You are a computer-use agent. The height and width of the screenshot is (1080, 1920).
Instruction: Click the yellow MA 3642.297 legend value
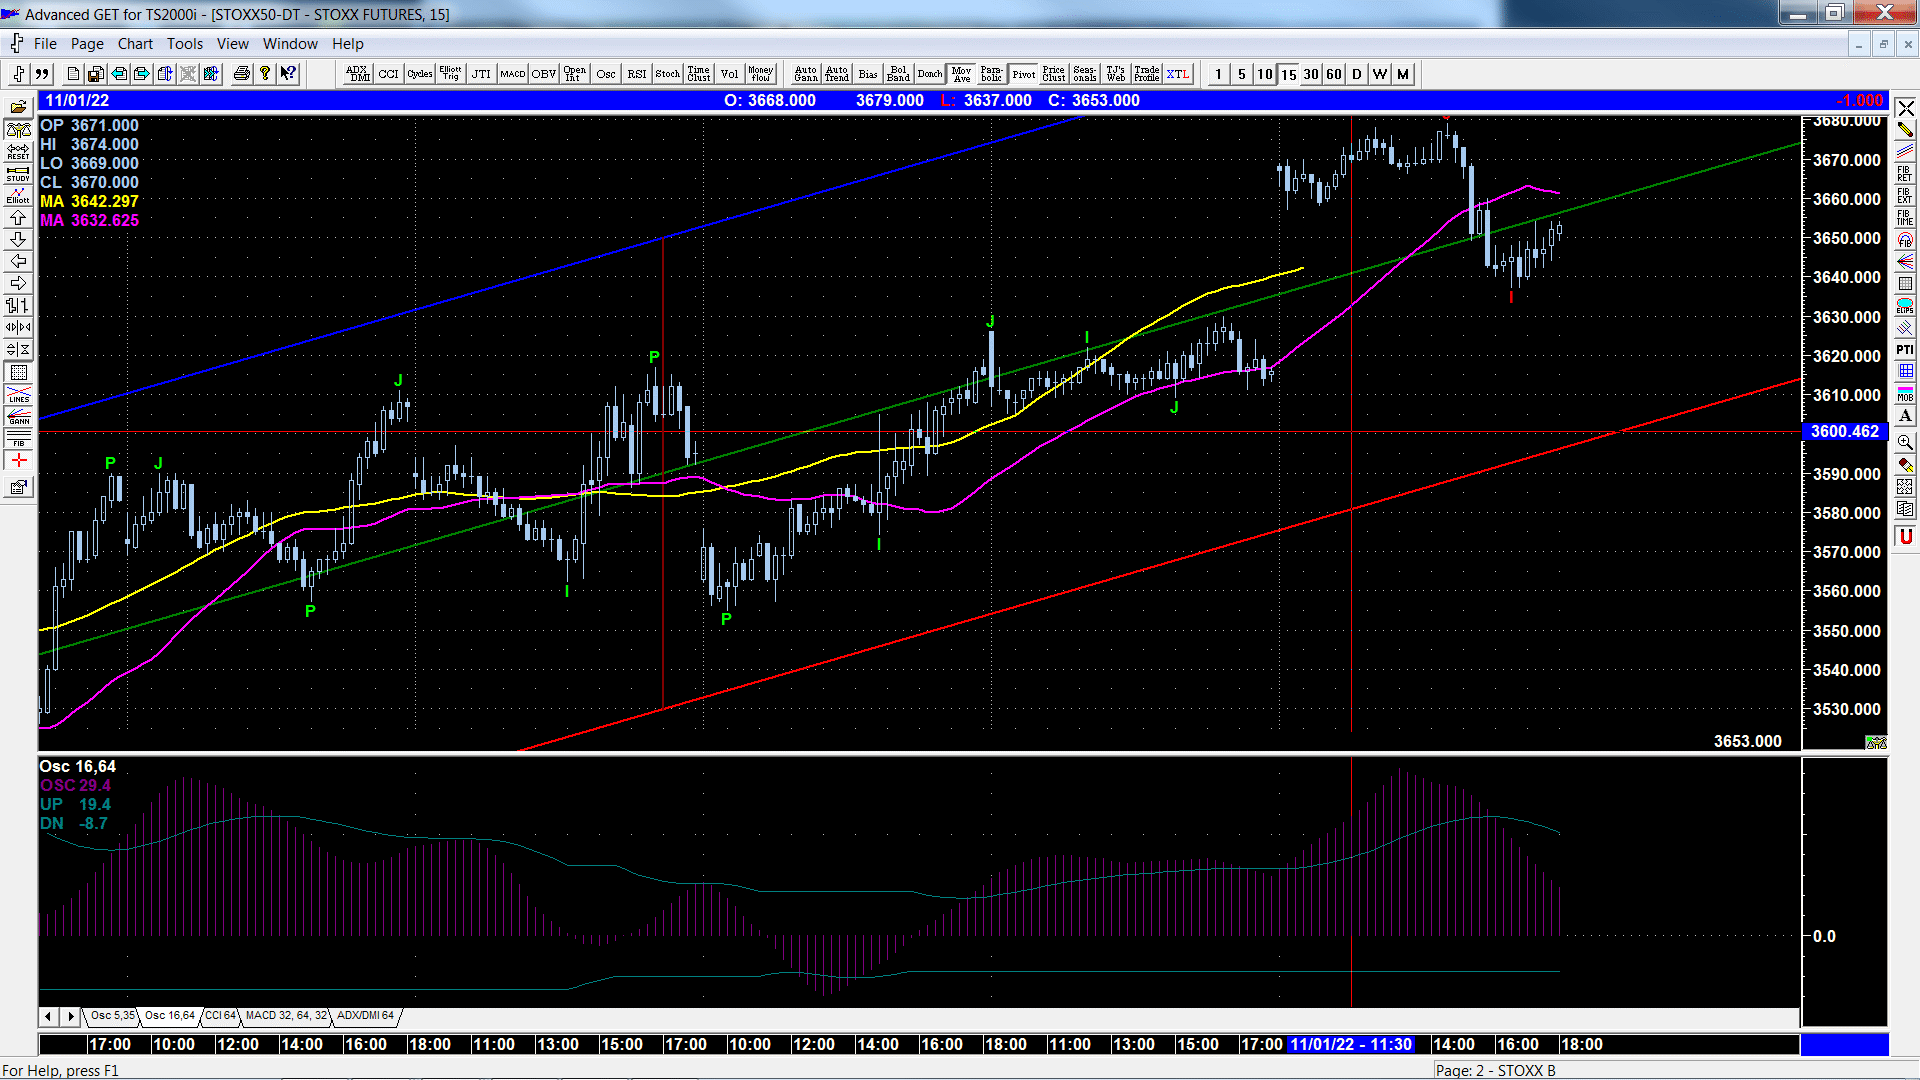pos(104,202)
